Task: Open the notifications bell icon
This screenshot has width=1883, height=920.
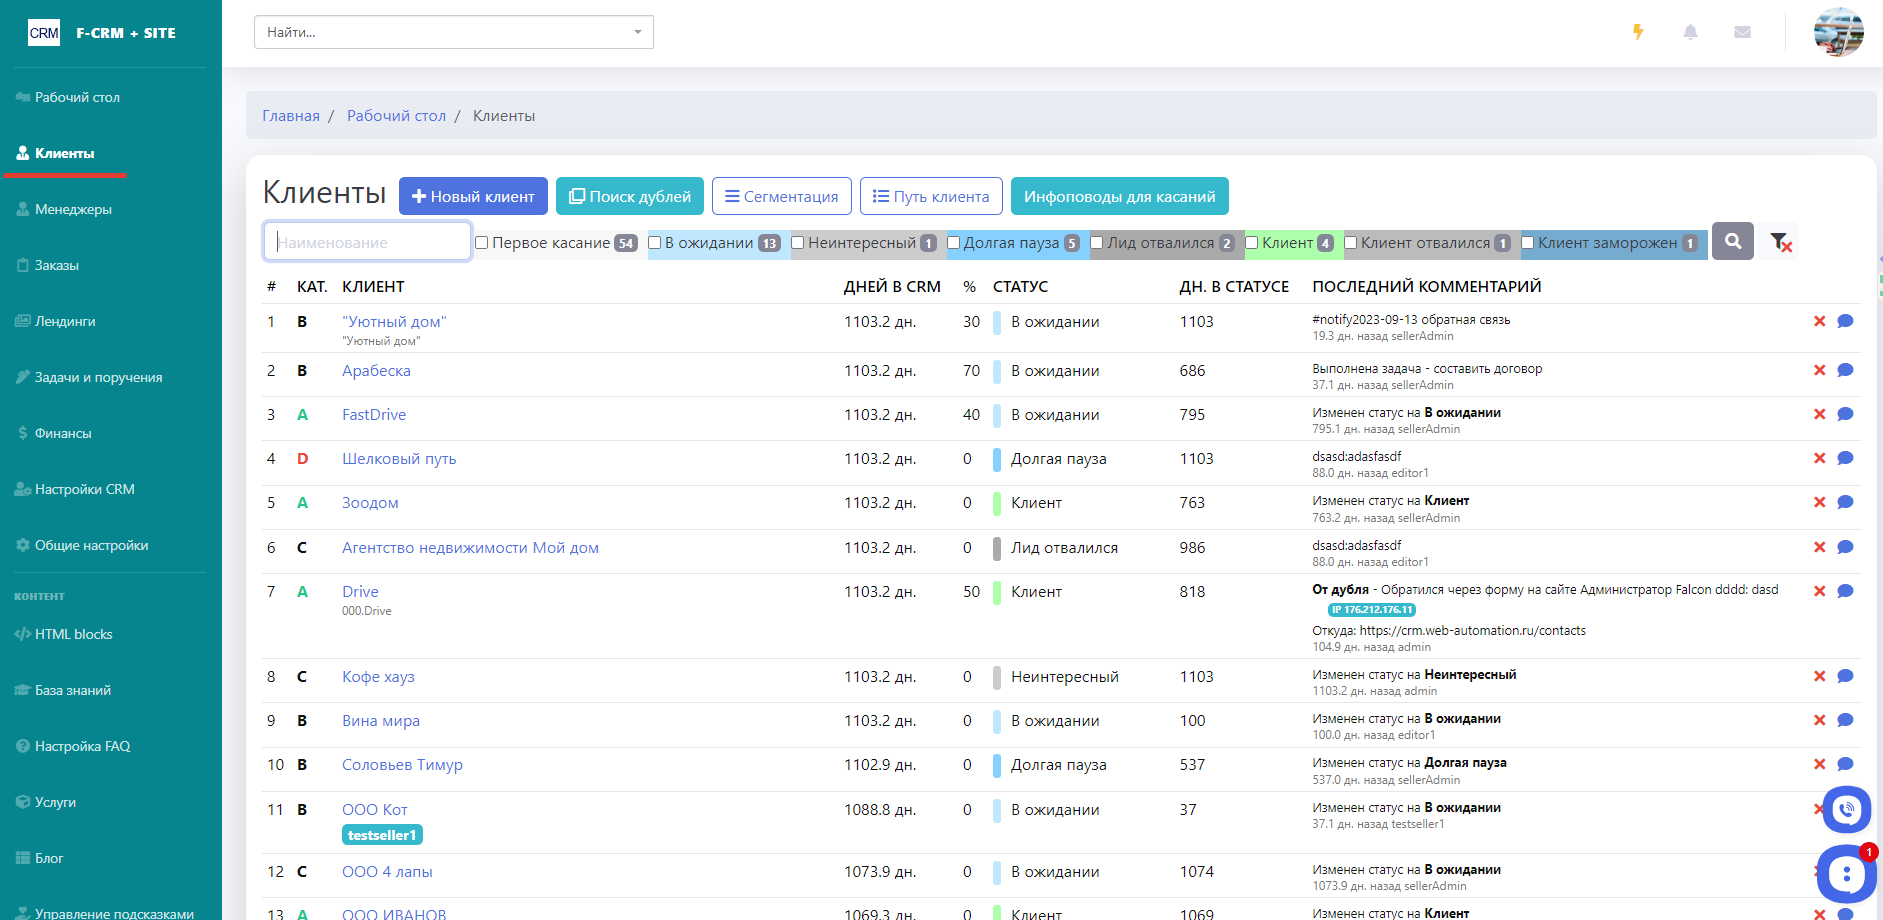Action: 1690,32
